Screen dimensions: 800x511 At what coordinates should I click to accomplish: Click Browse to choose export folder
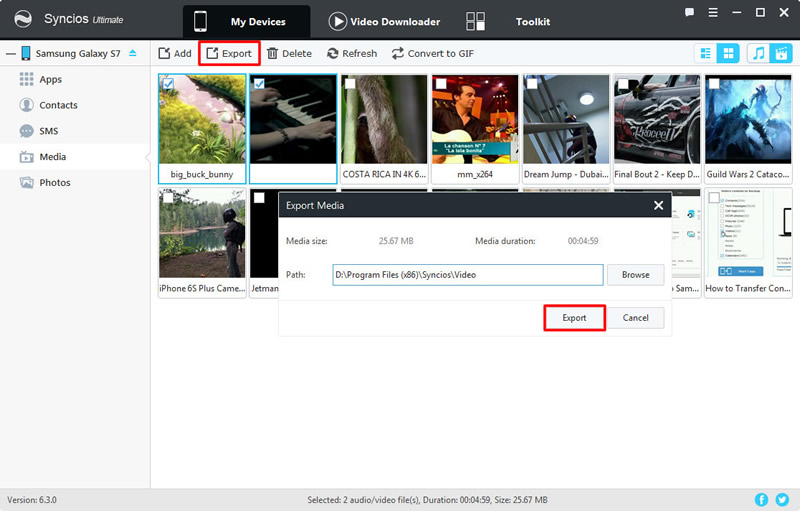[x=636, y=275]
